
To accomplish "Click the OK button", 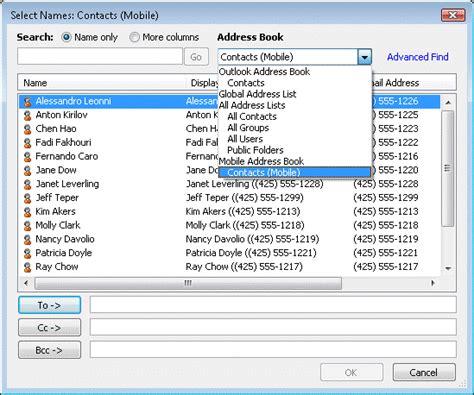I will click(351, 372).
